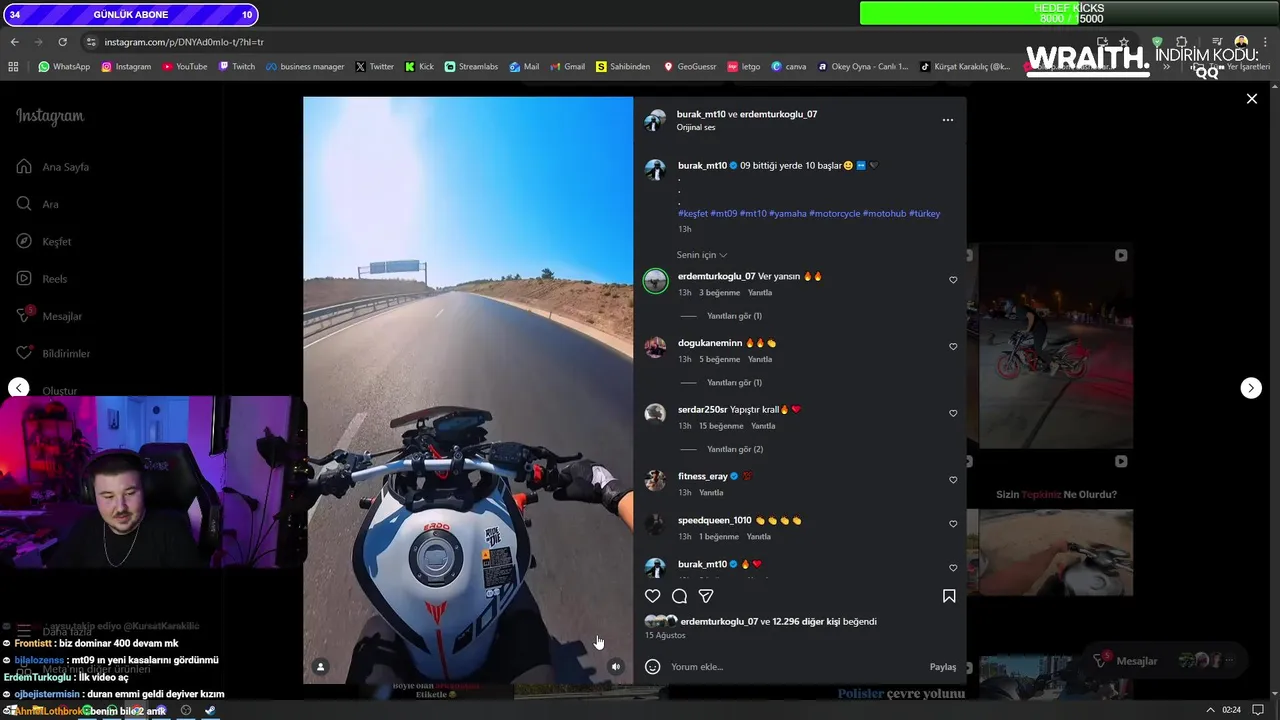Open Streamlabs bookmark
The image size is (1280, 720).
471,67
